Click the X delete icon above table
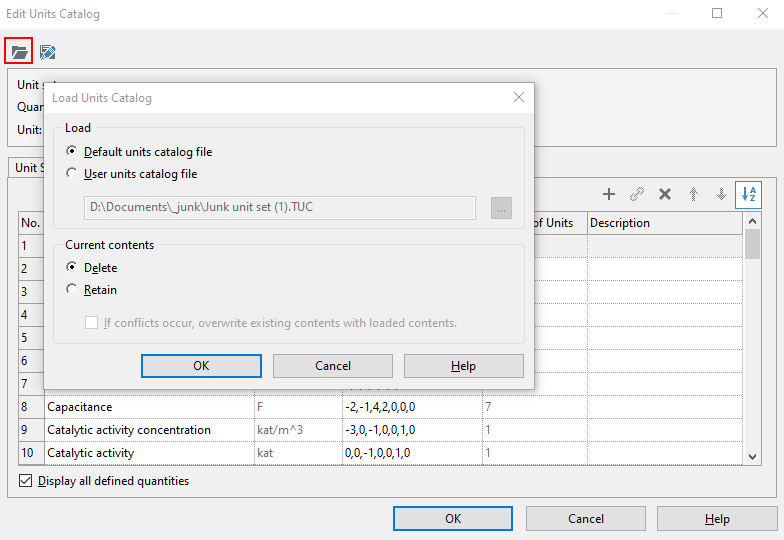The image size is (784, 540). 664,194
